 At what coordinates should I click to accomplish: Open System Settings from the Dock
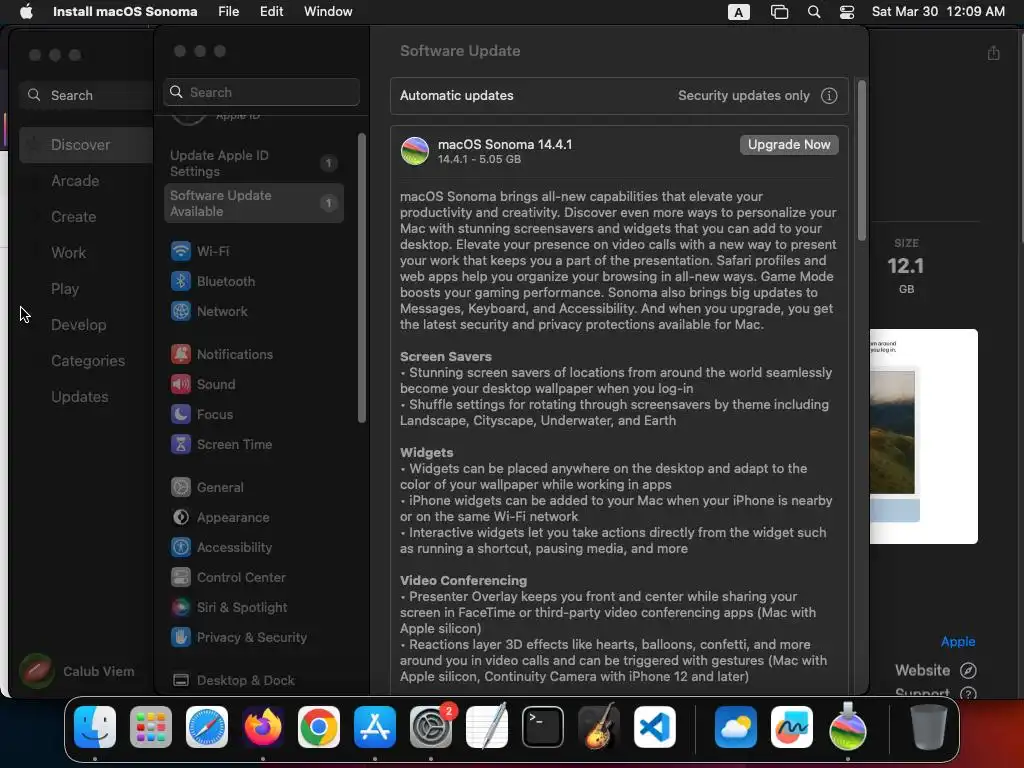click(431, 727)
